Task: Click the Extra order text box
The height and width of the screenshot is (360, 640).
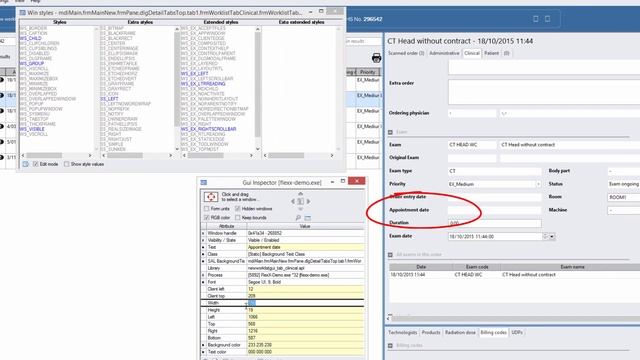Action: pyautogui.click(x=544, y=92)
